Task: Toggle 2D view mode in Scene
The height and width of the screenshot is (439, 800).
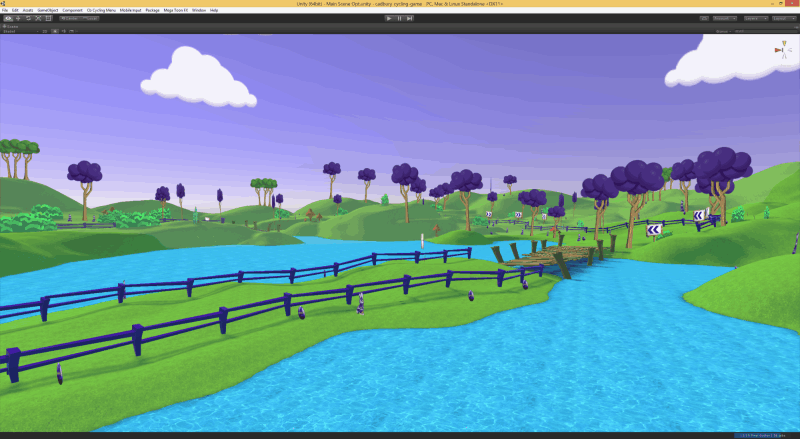Action: click(44, 31)
